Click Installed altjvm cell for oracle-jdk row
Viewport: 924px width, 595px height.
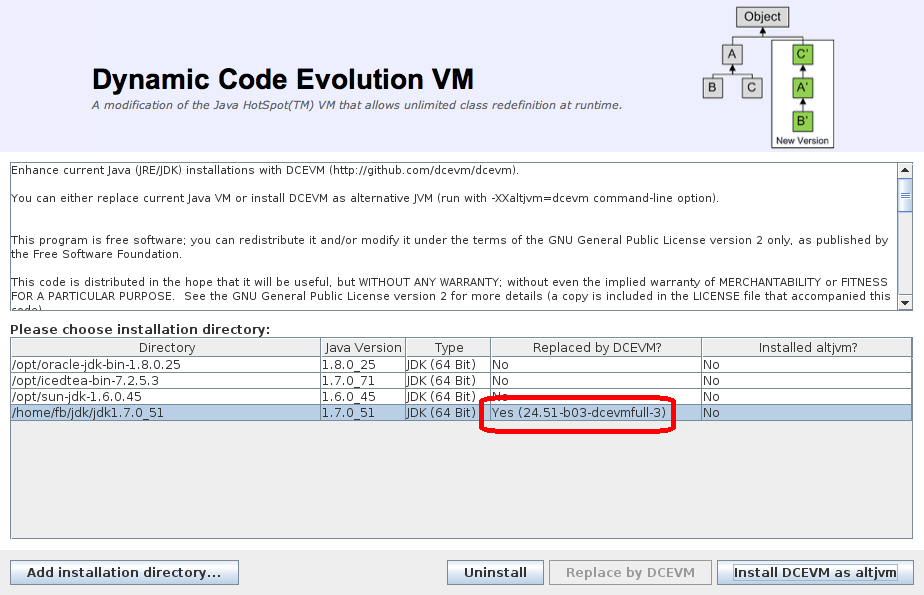coord(807,365)
